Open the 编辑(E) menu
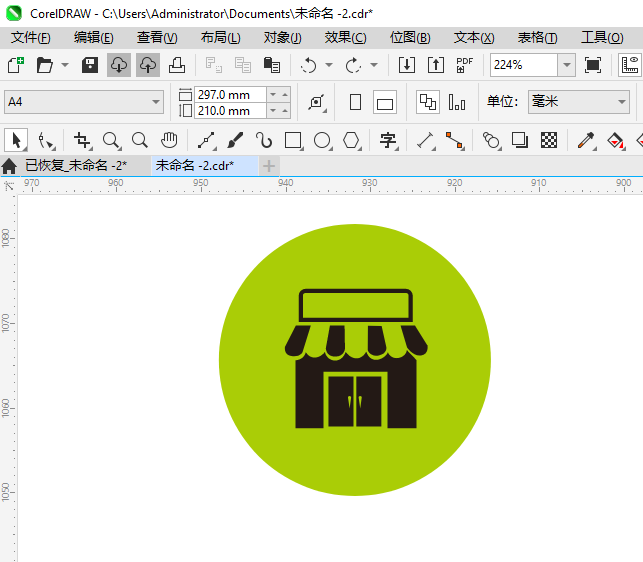Screen dimensions: 643x562 [x=93, y=38]
